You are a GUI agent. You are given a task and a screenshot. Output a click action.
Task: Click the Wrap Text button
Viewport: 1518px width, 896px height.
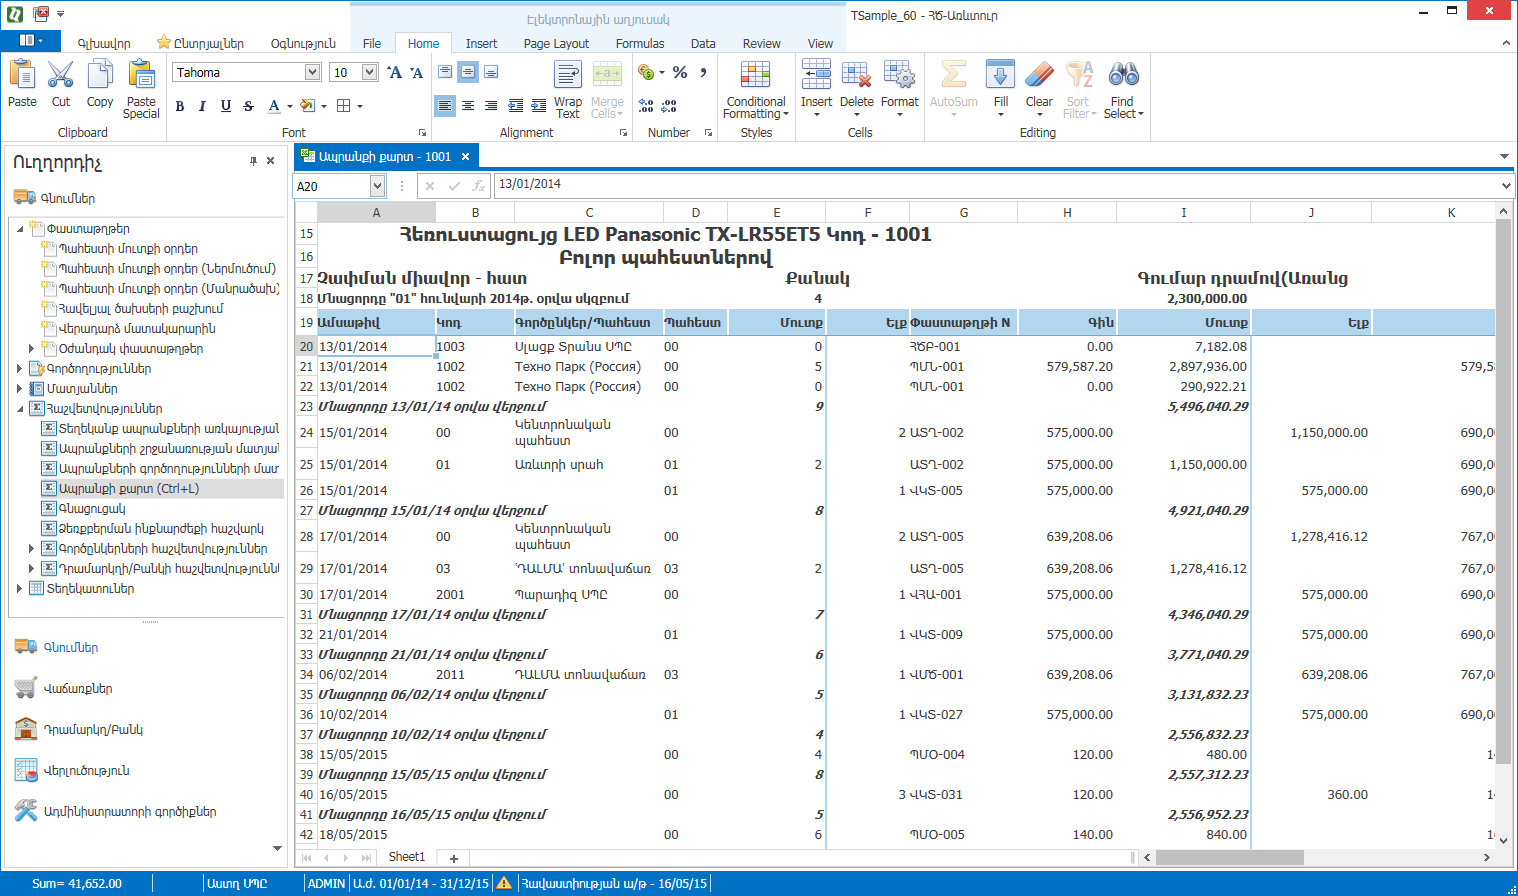point(568,89)
